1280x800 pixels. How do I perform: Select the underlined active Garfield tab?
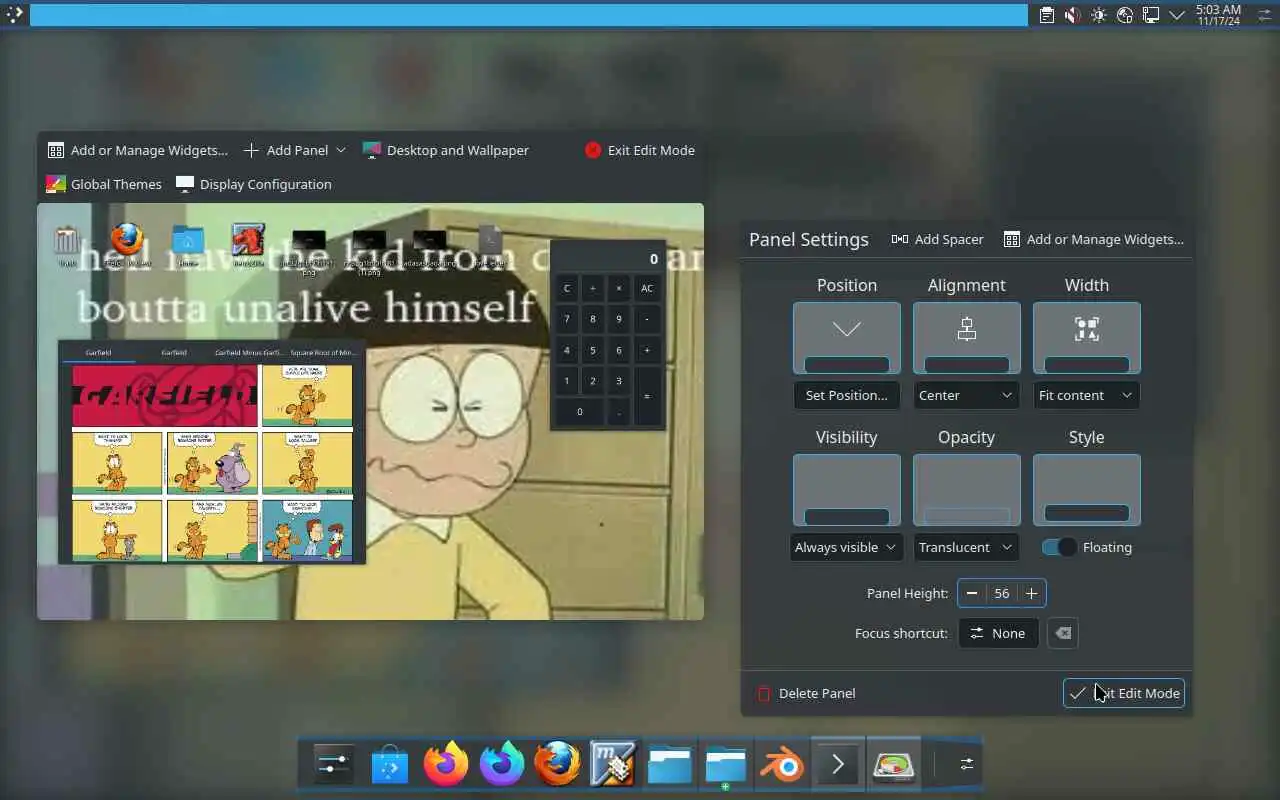98,353
